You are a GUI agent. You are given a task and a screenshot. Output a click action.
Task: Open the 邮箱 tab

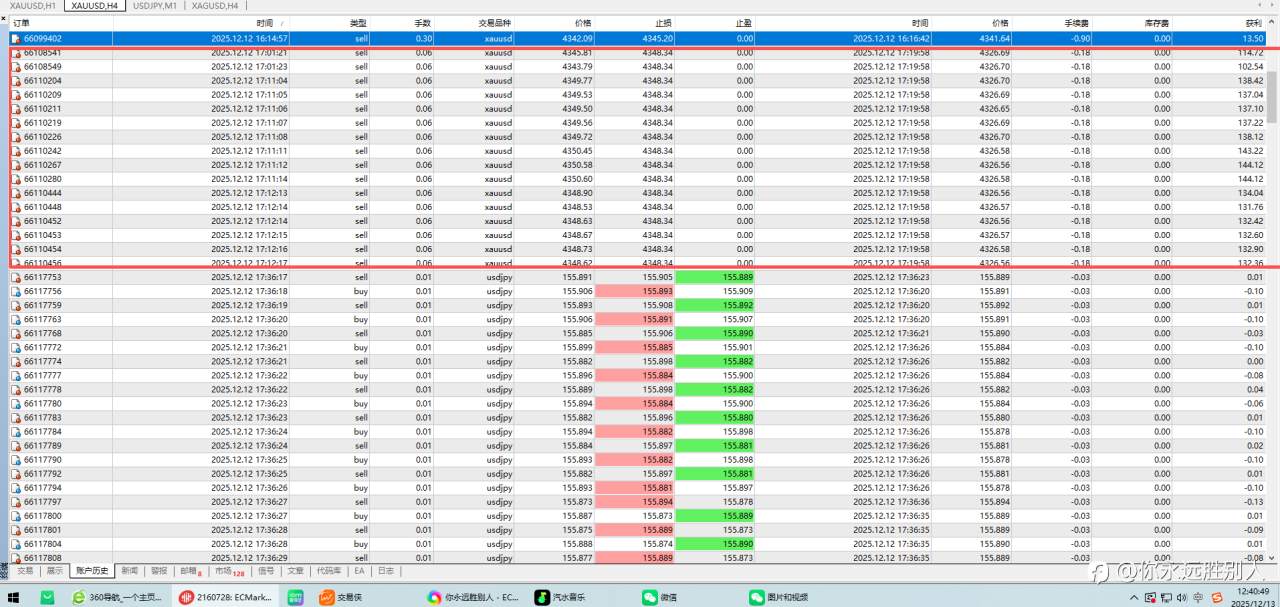pyautogui.click(x=190, y=571)
